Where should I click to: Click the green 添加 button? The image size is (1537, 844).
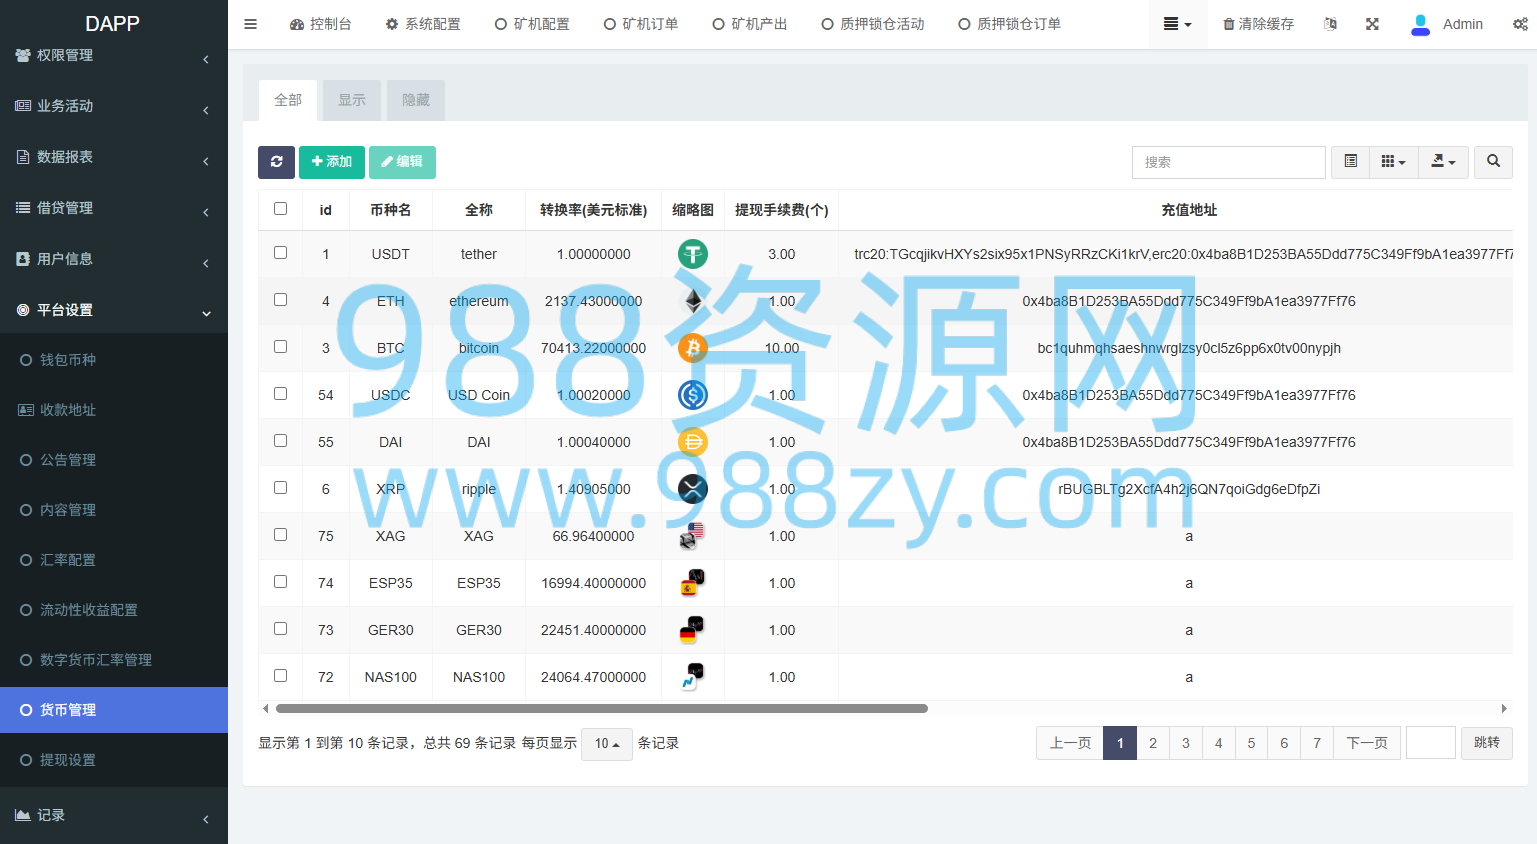332,162
